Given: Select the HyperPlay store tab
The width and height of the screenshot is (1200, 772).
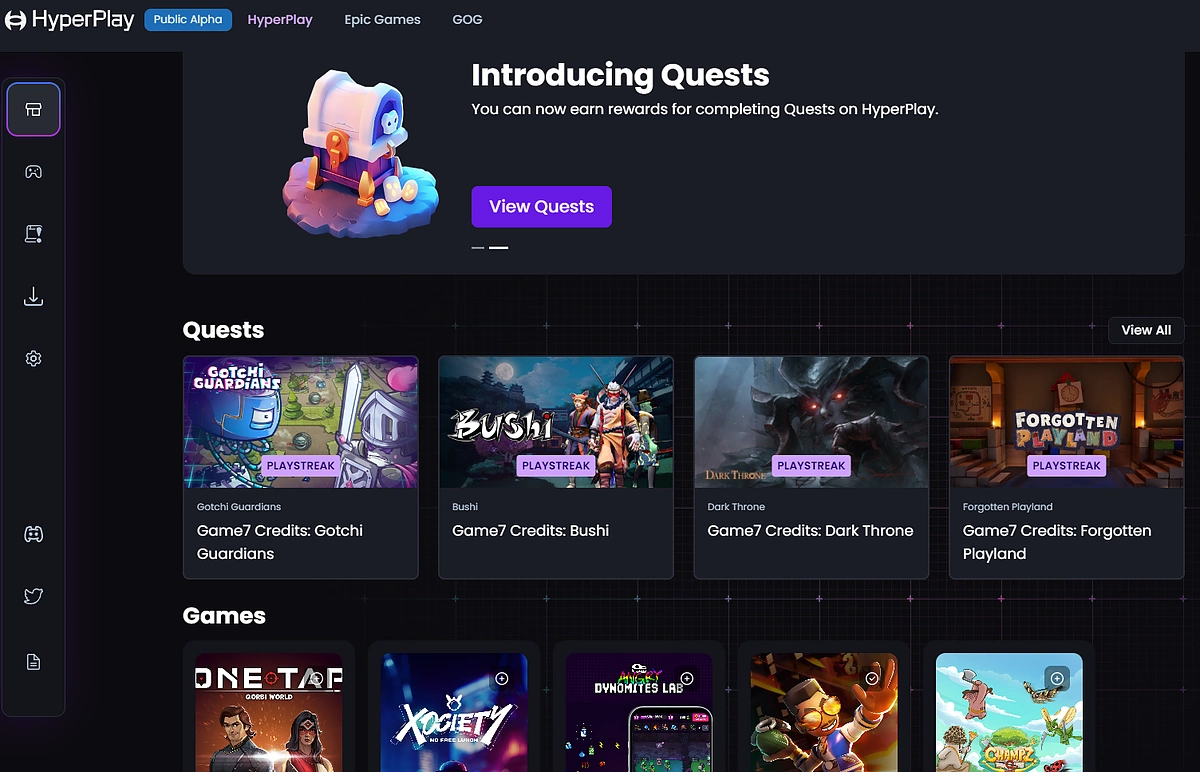Looking at the screenshot, I should [x=280, y=19].
